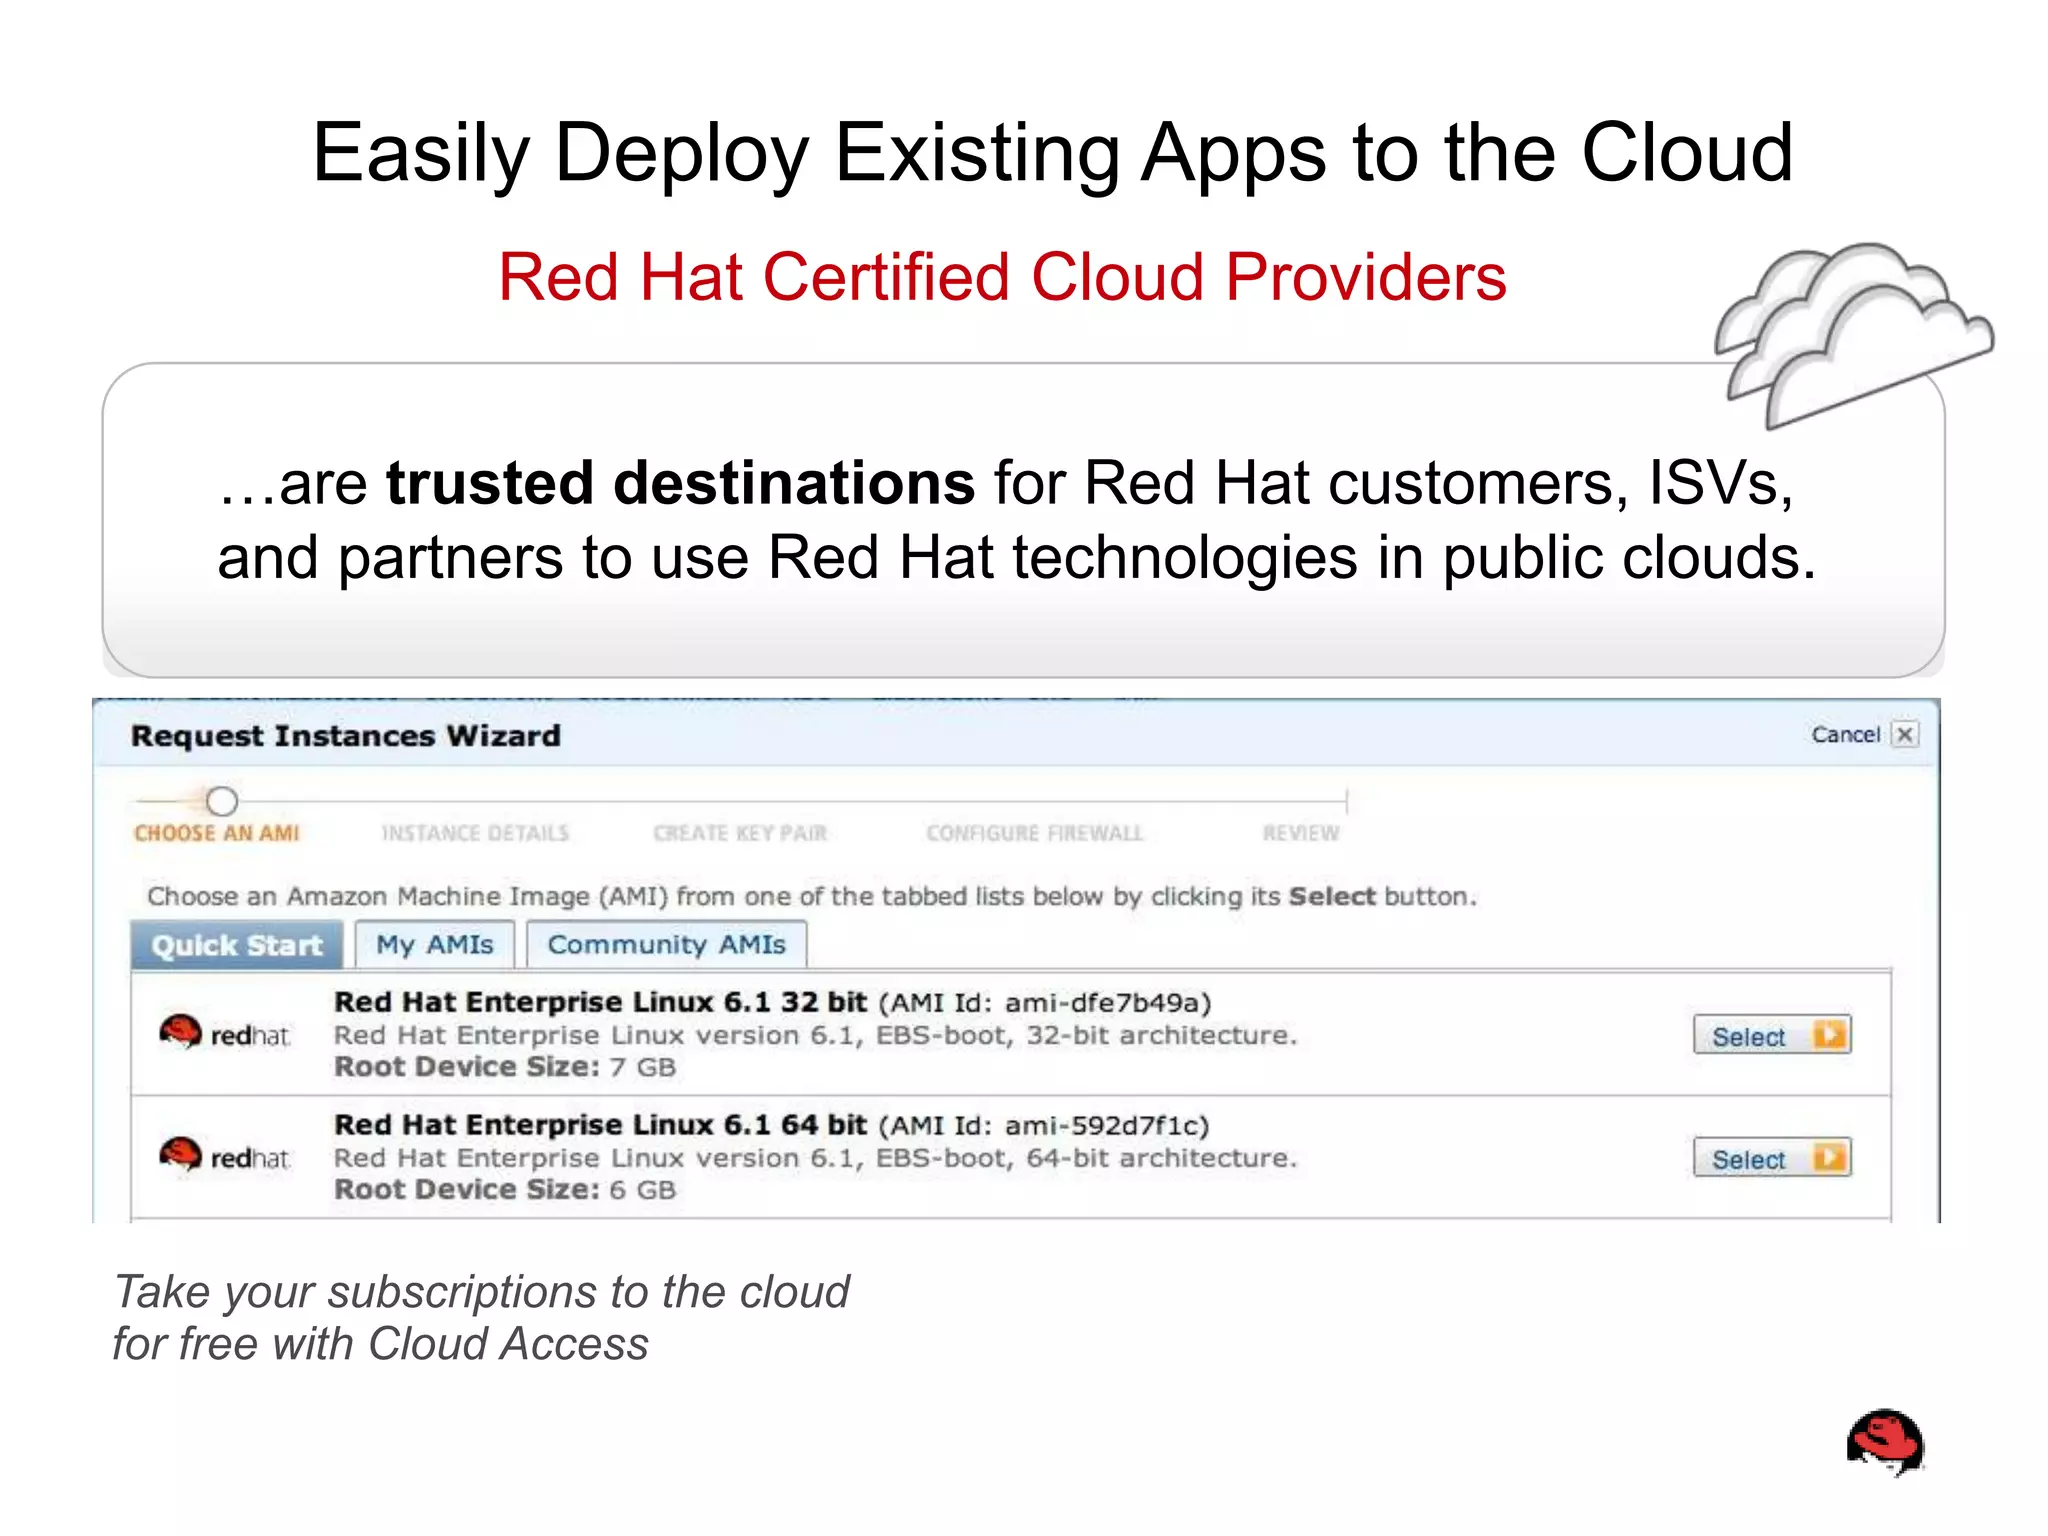Click the 'Request Instances Wizard' title
The image size is (2048, 1536).
(346, 736)
